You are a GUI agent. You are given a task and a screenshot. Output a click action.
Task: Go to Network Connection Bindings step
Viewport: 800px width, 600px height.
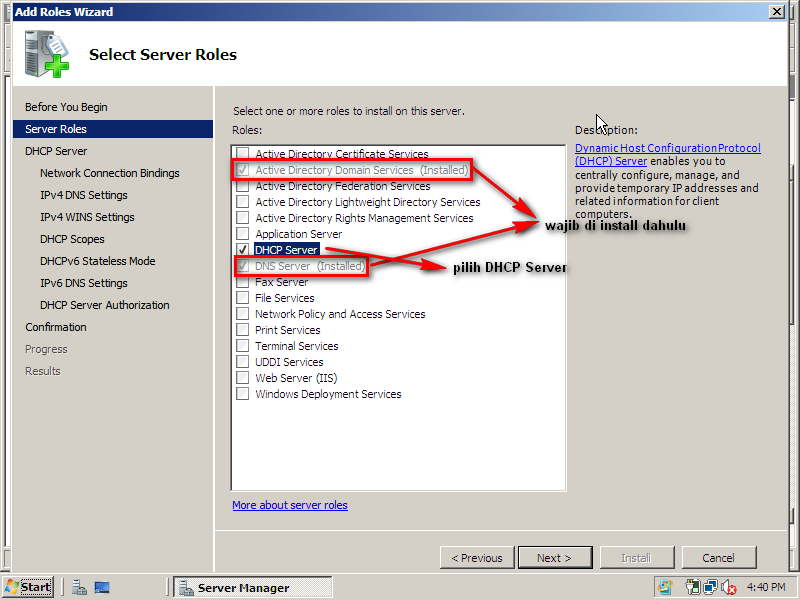click(x=110, y=173)
